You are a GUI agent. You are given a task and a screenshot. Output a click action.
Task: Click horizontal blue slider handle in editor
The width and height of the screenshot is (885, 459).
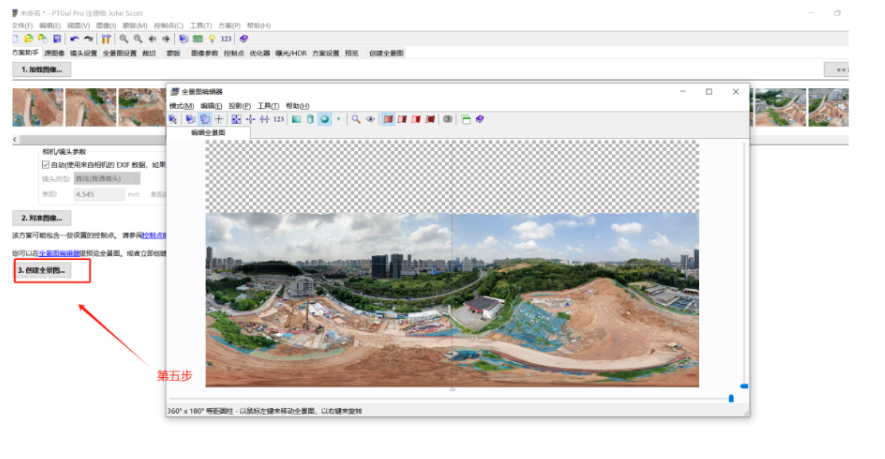click(731, 398)
